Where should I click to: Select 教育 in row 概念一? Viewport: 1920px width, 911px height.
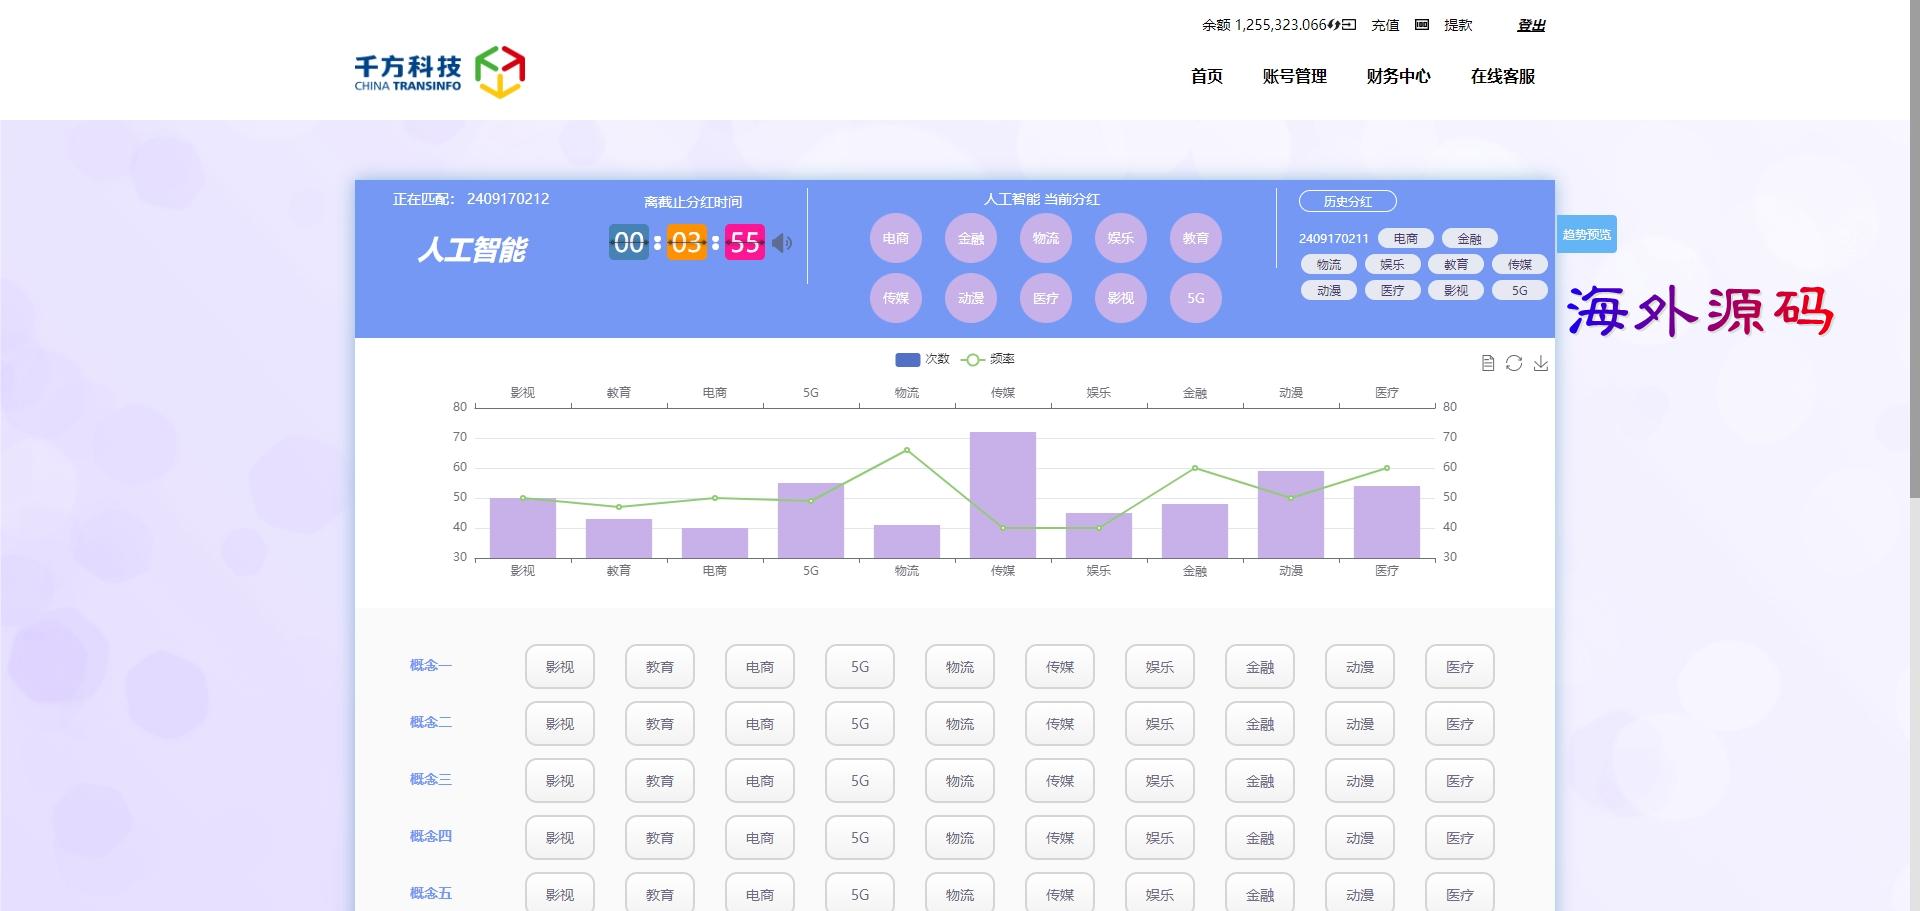(660, 667)
